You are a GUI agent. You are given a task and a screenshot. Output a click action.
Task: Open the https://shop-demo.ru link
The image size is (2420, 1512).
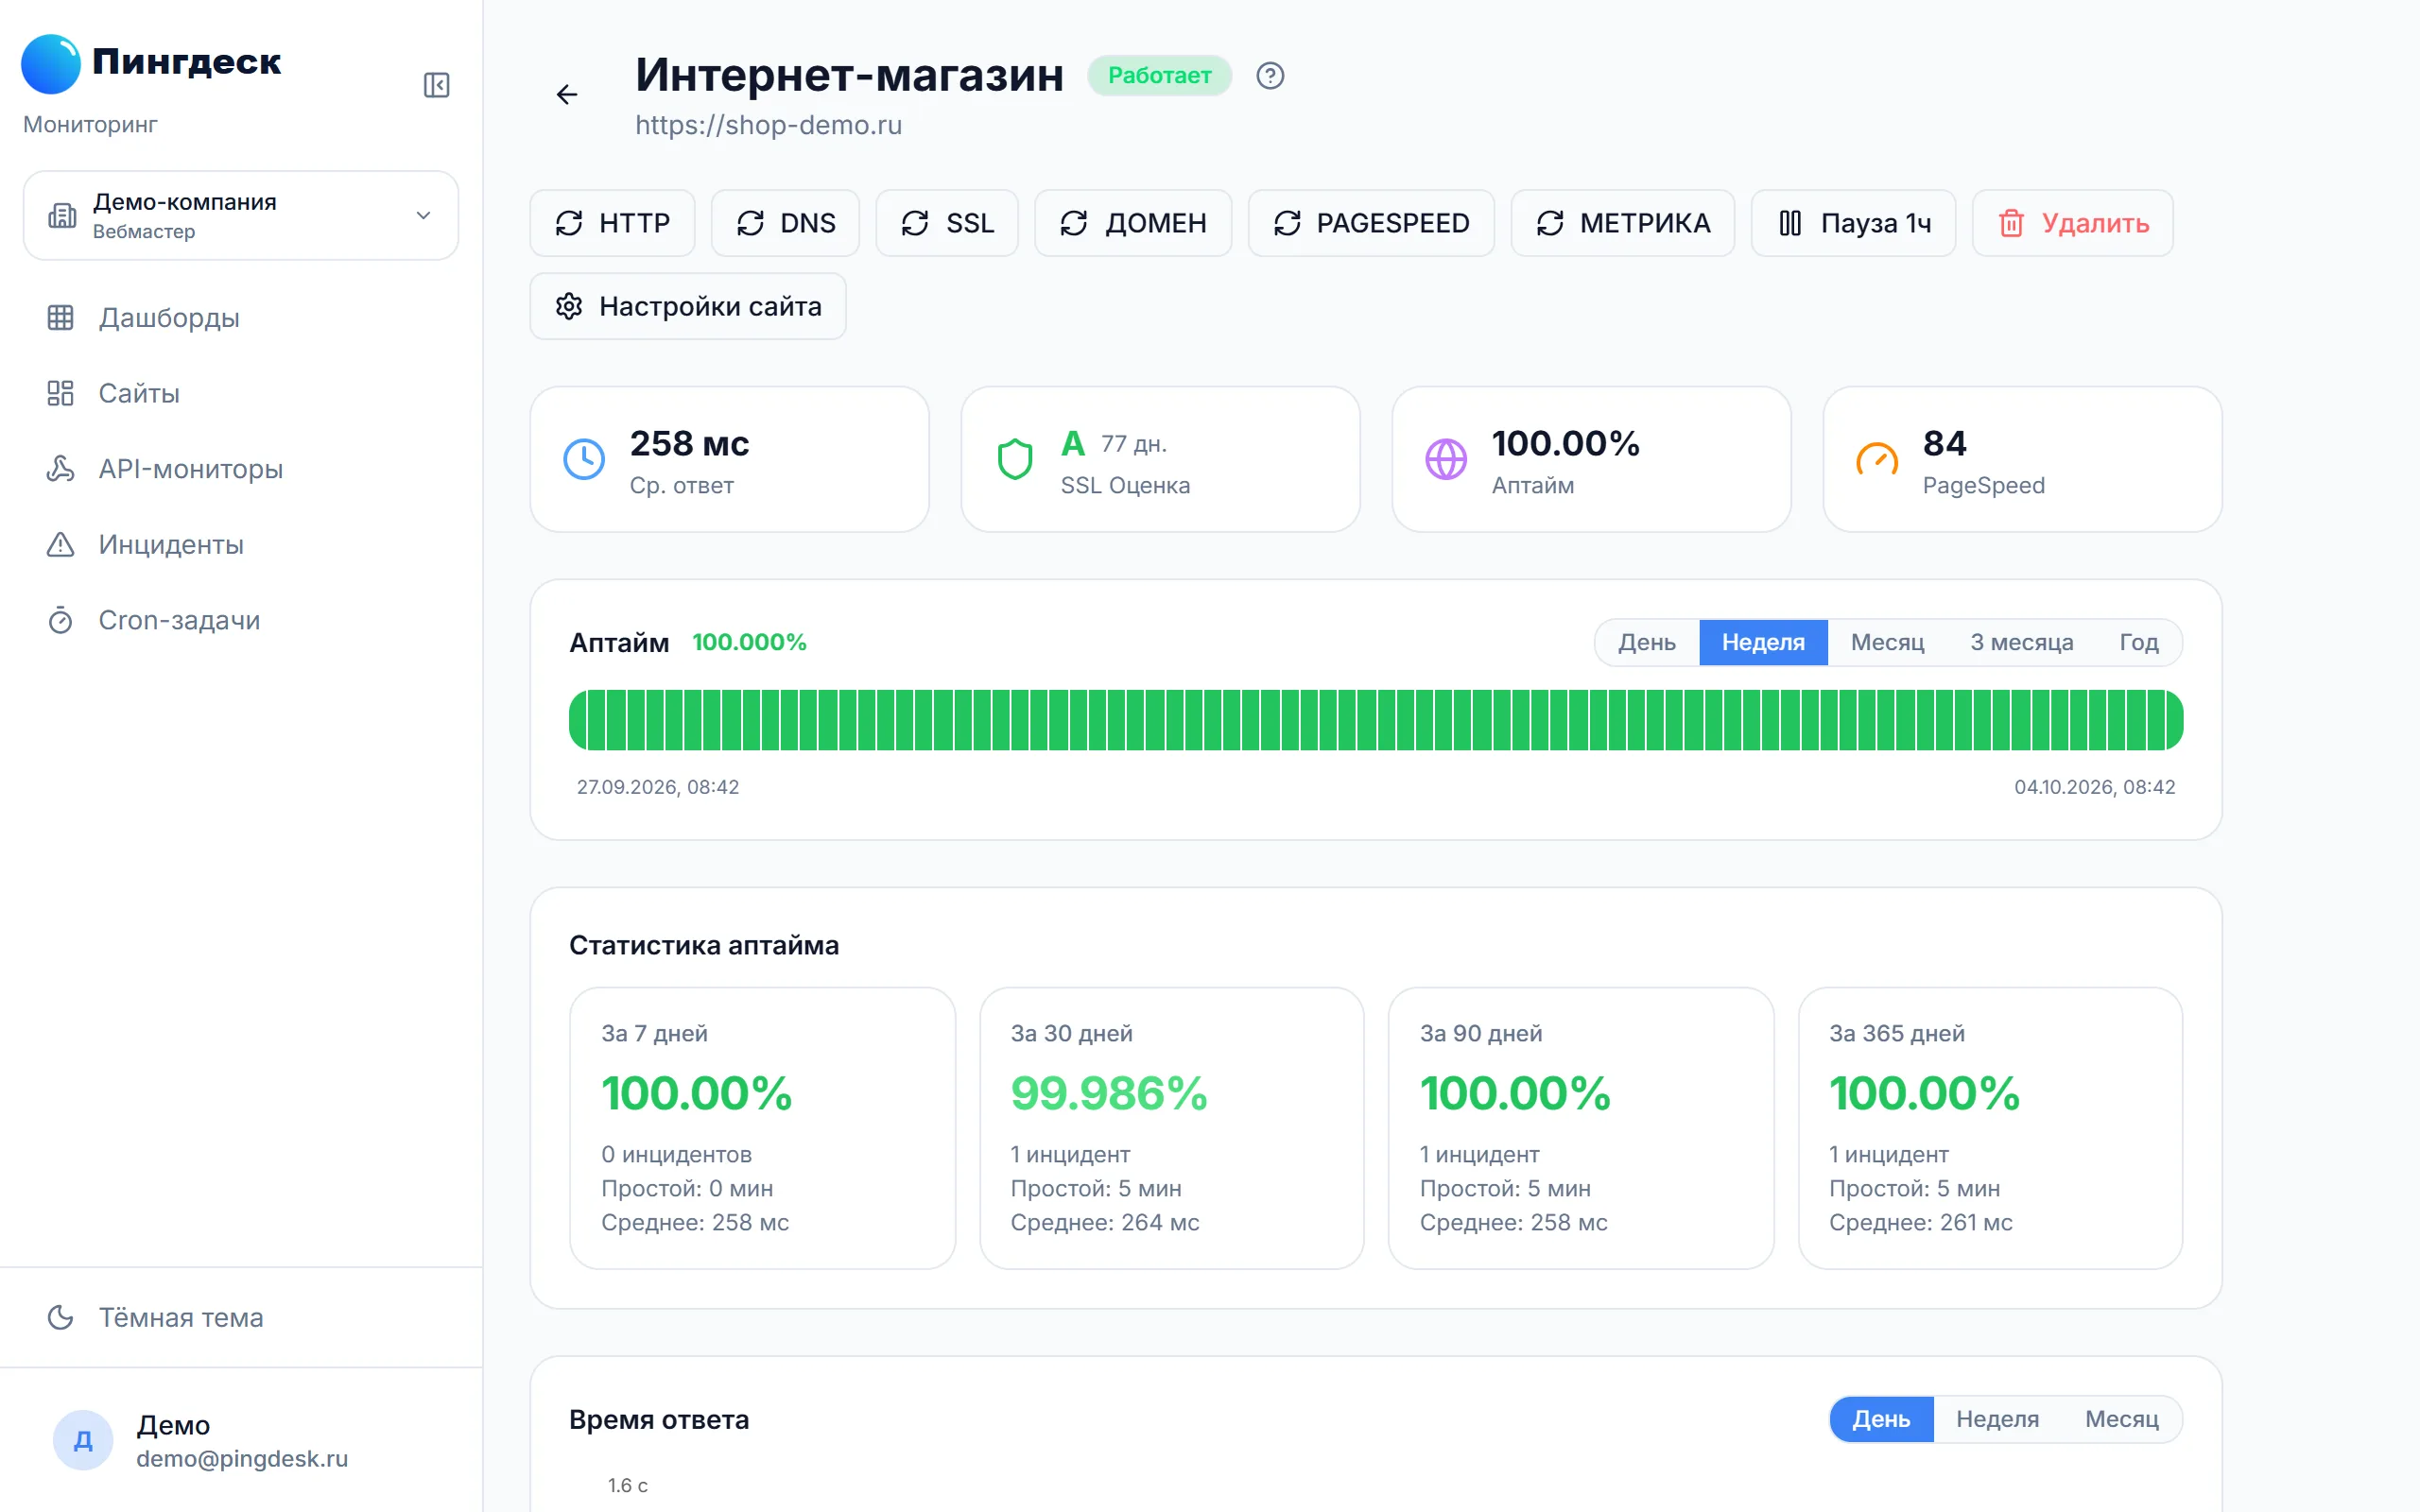tap(768, 125)
